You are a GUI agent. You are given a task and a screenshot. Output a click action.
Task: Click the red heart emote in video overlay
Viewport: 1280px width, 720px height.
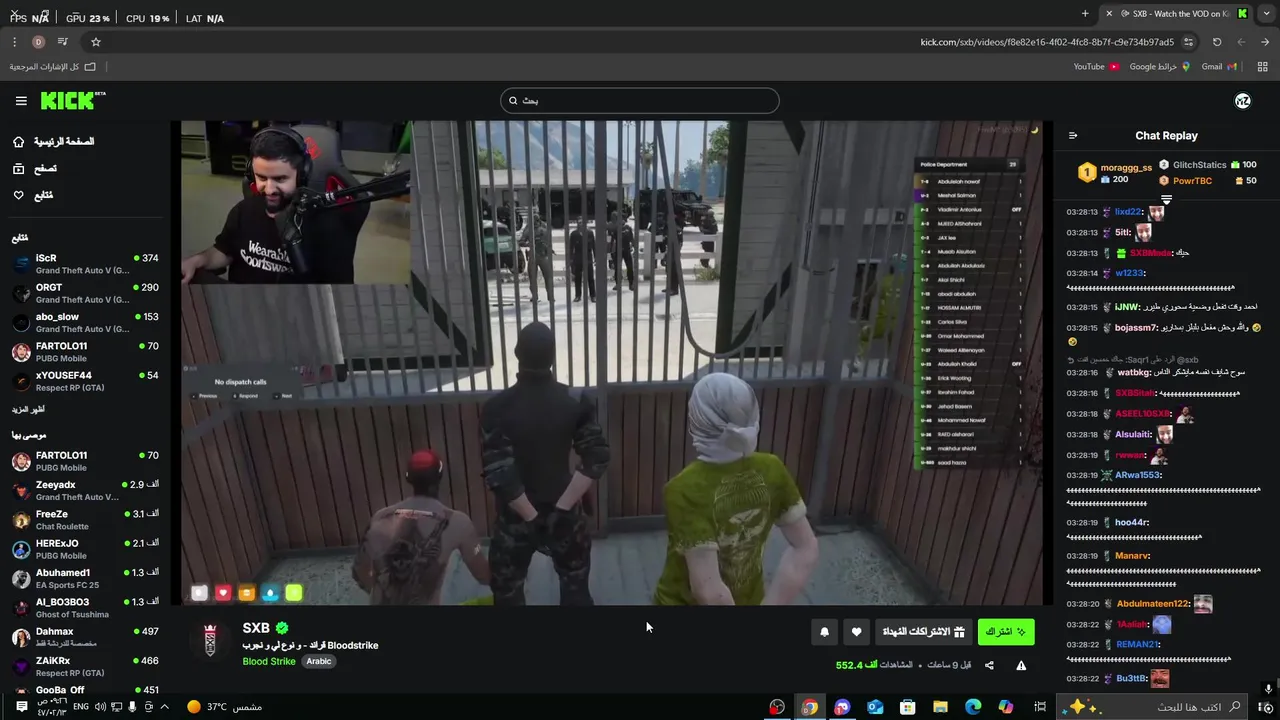pos(223,593)
